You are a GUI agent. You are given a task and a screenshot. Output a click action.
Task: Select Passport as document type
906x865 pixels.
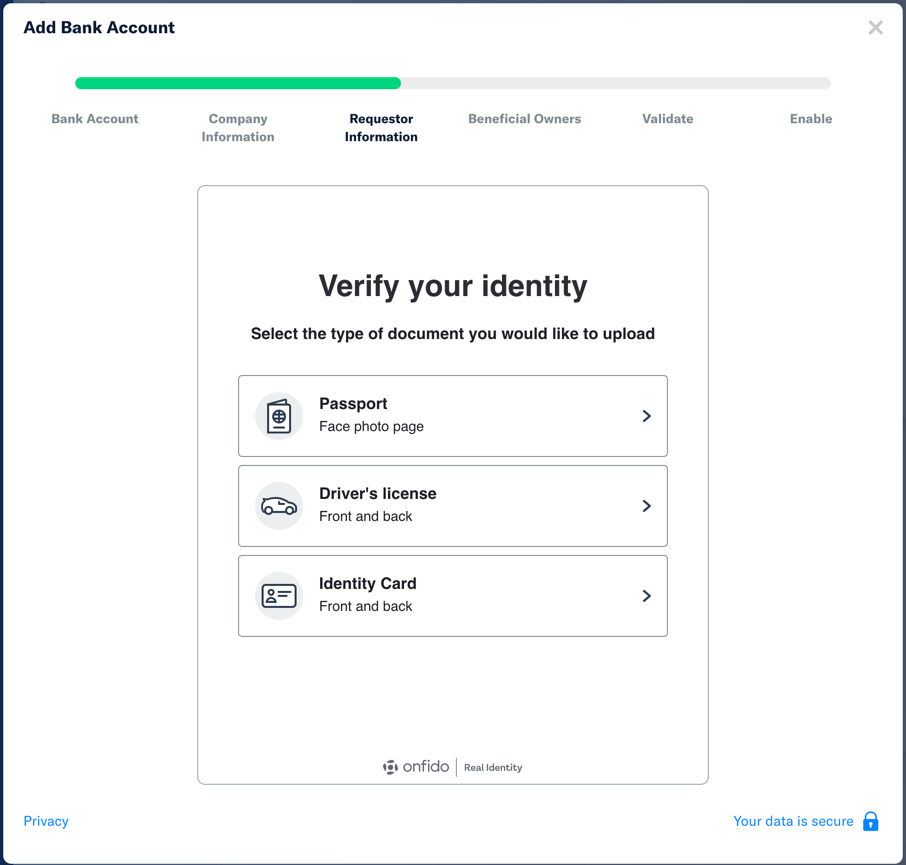(x=453, y=416)
